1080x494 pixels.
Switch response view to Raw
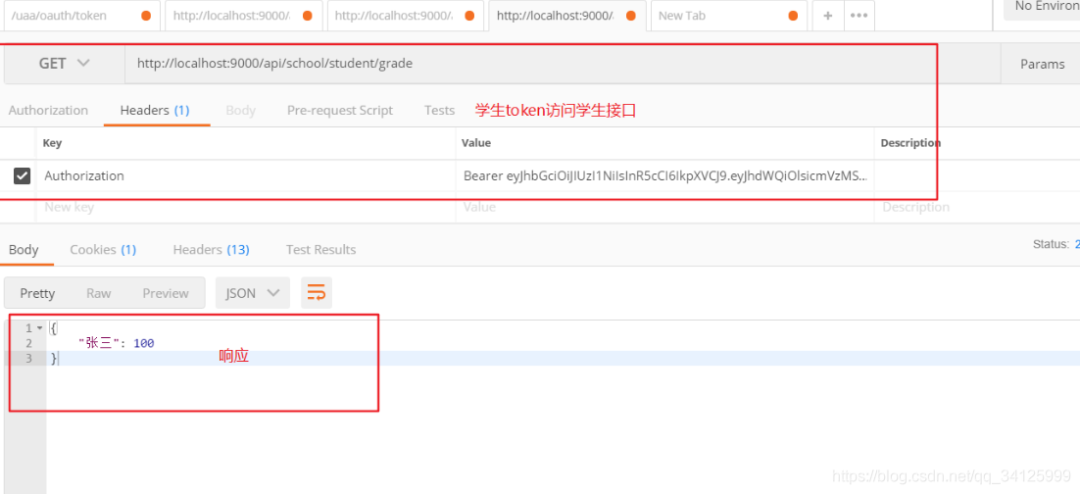tap(98, 293)
